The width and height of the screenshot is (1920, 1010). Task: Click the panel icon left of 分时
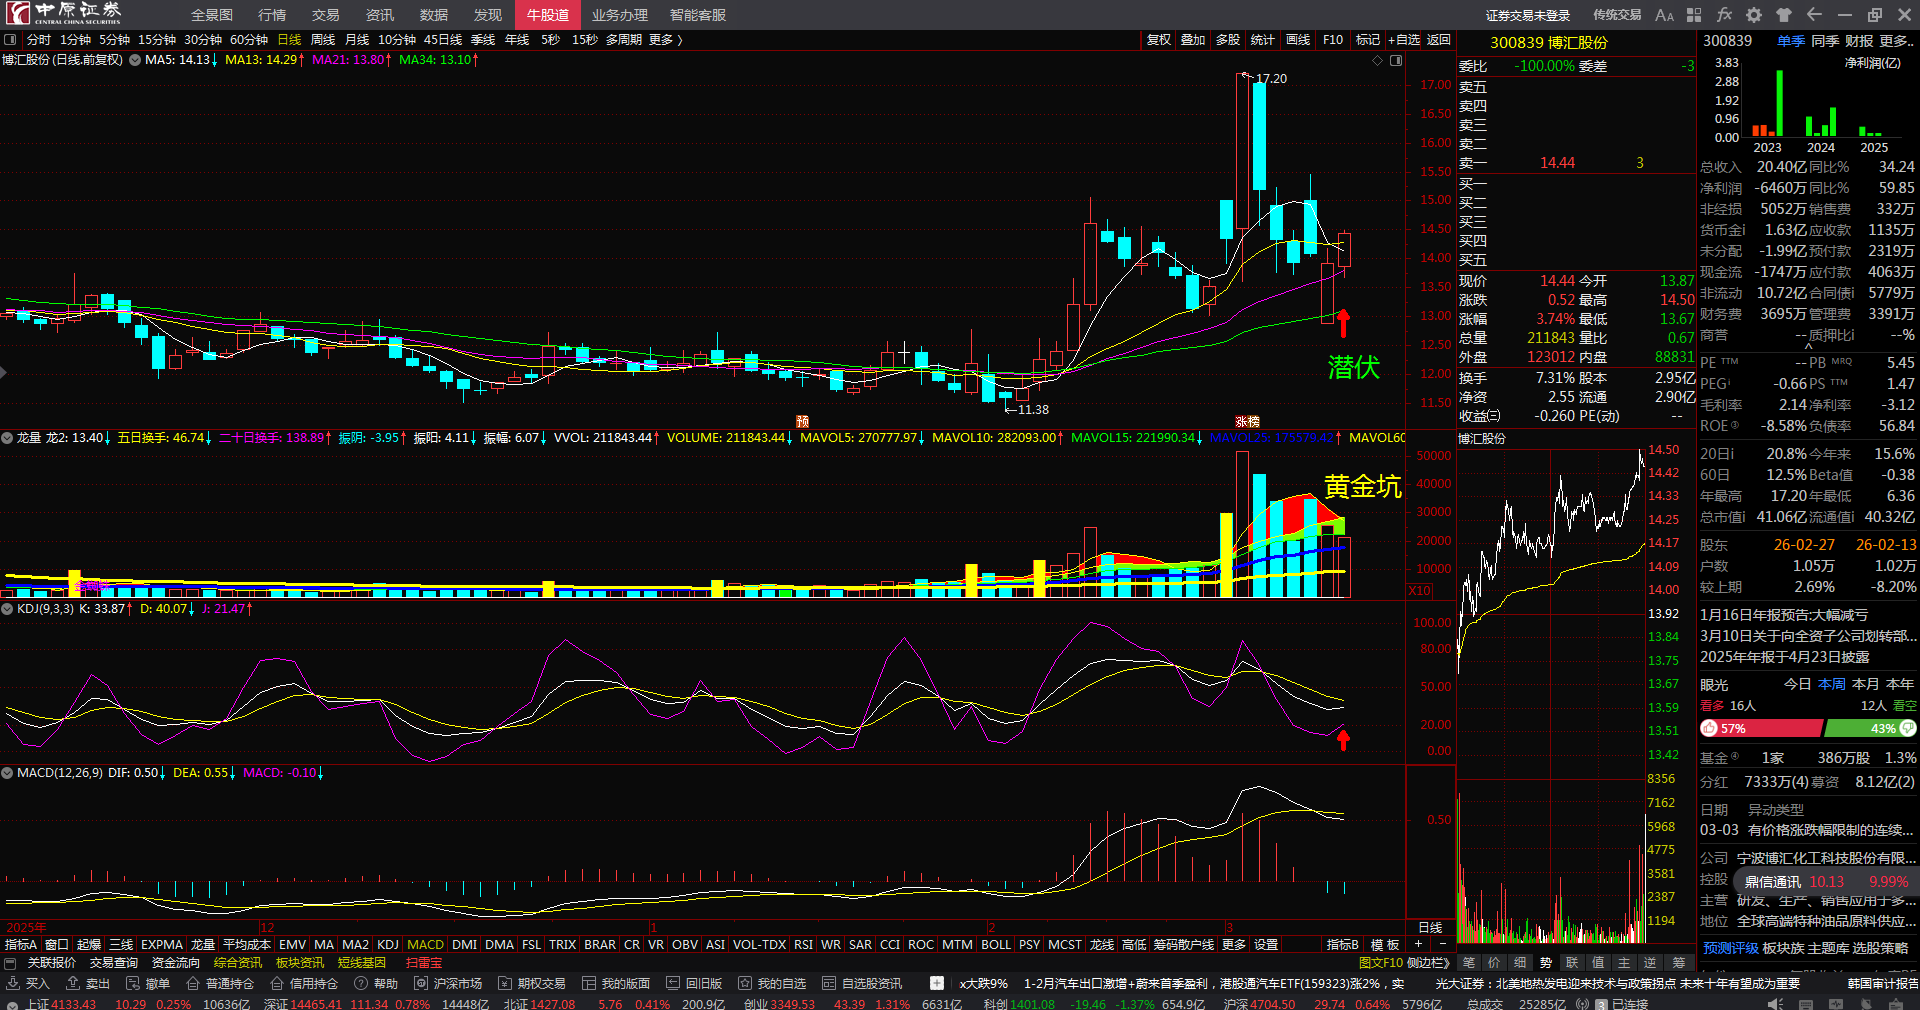tap(10, 40)
